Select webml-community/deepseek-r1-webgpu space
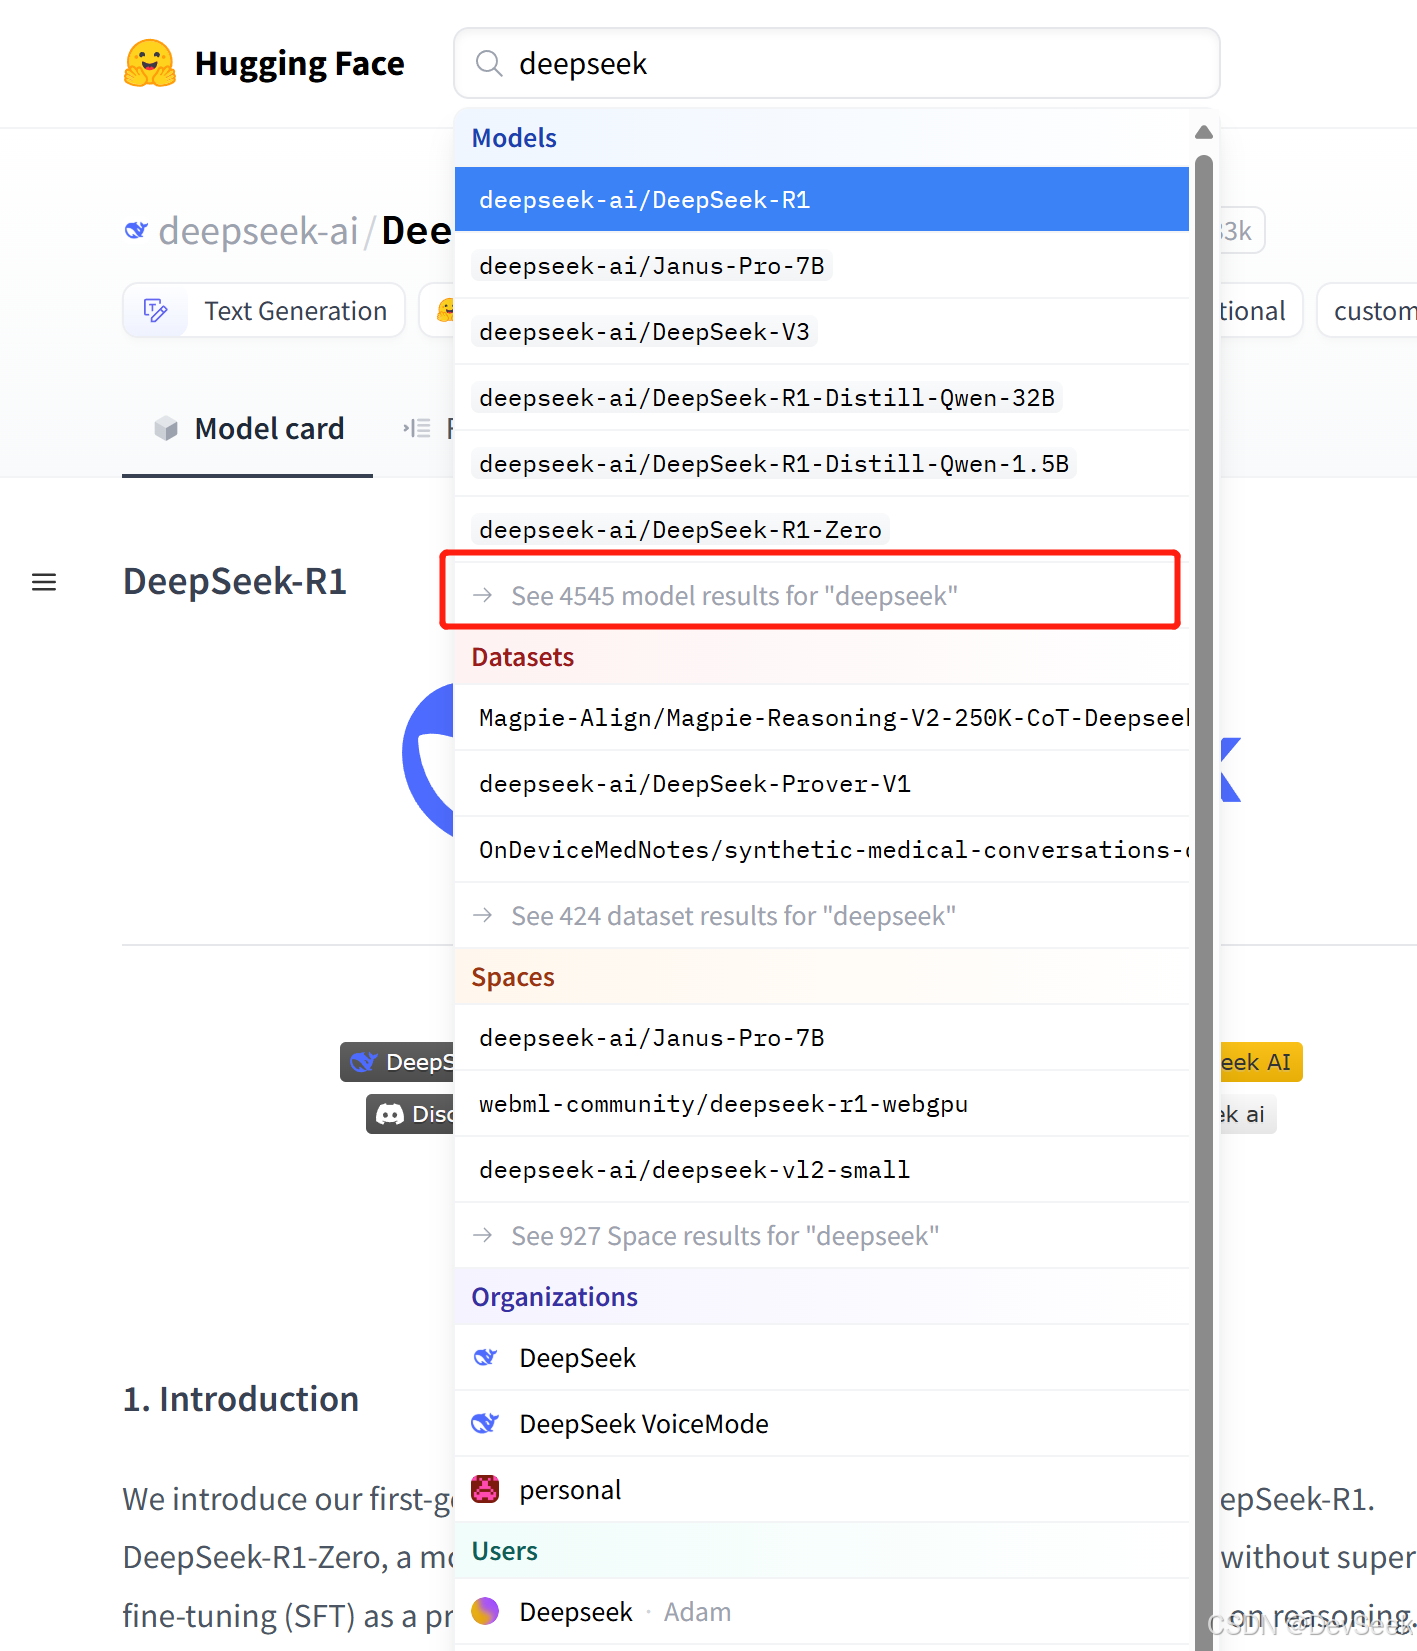 coord(822,1103)
